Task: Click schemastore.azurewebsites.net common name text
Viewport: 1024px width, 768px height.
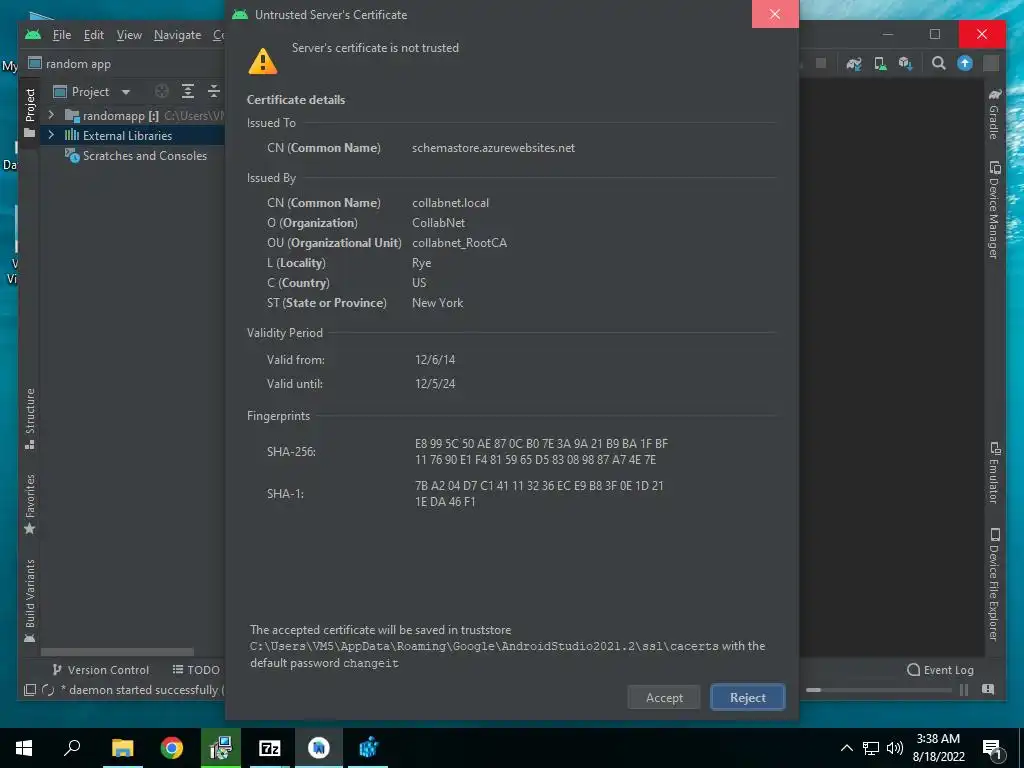Action: click(493, 148)
